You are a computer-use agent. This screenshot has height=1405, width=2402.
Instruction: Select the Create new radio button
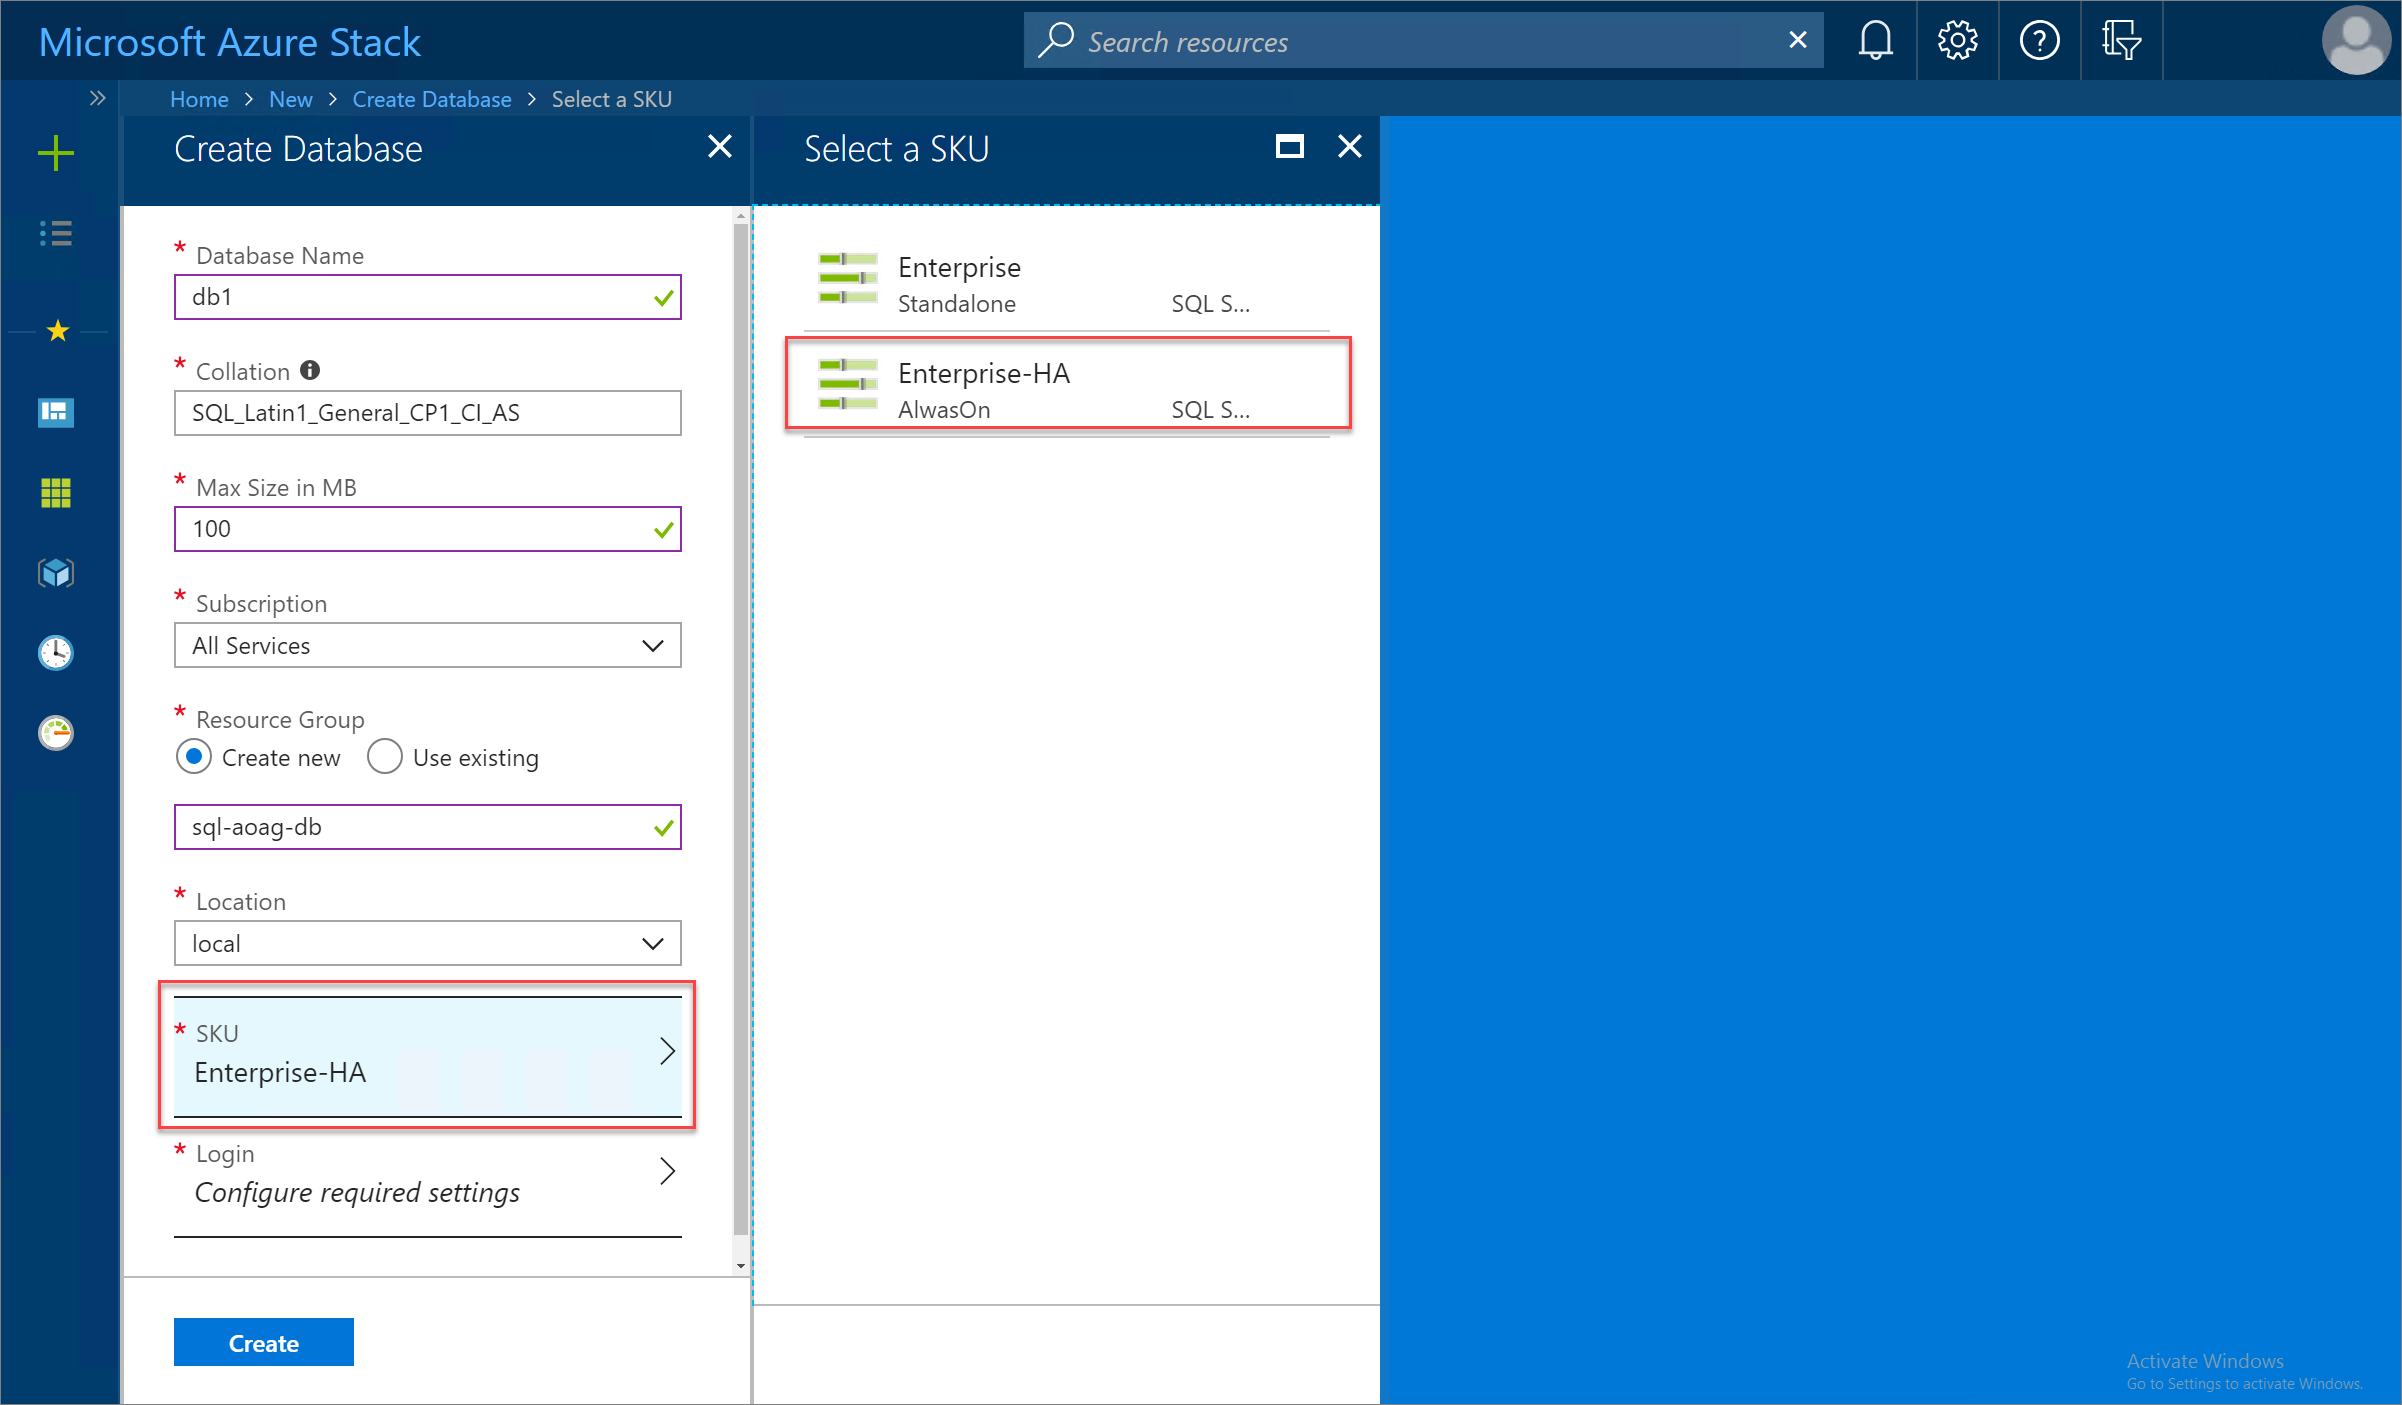pos(196,756)
